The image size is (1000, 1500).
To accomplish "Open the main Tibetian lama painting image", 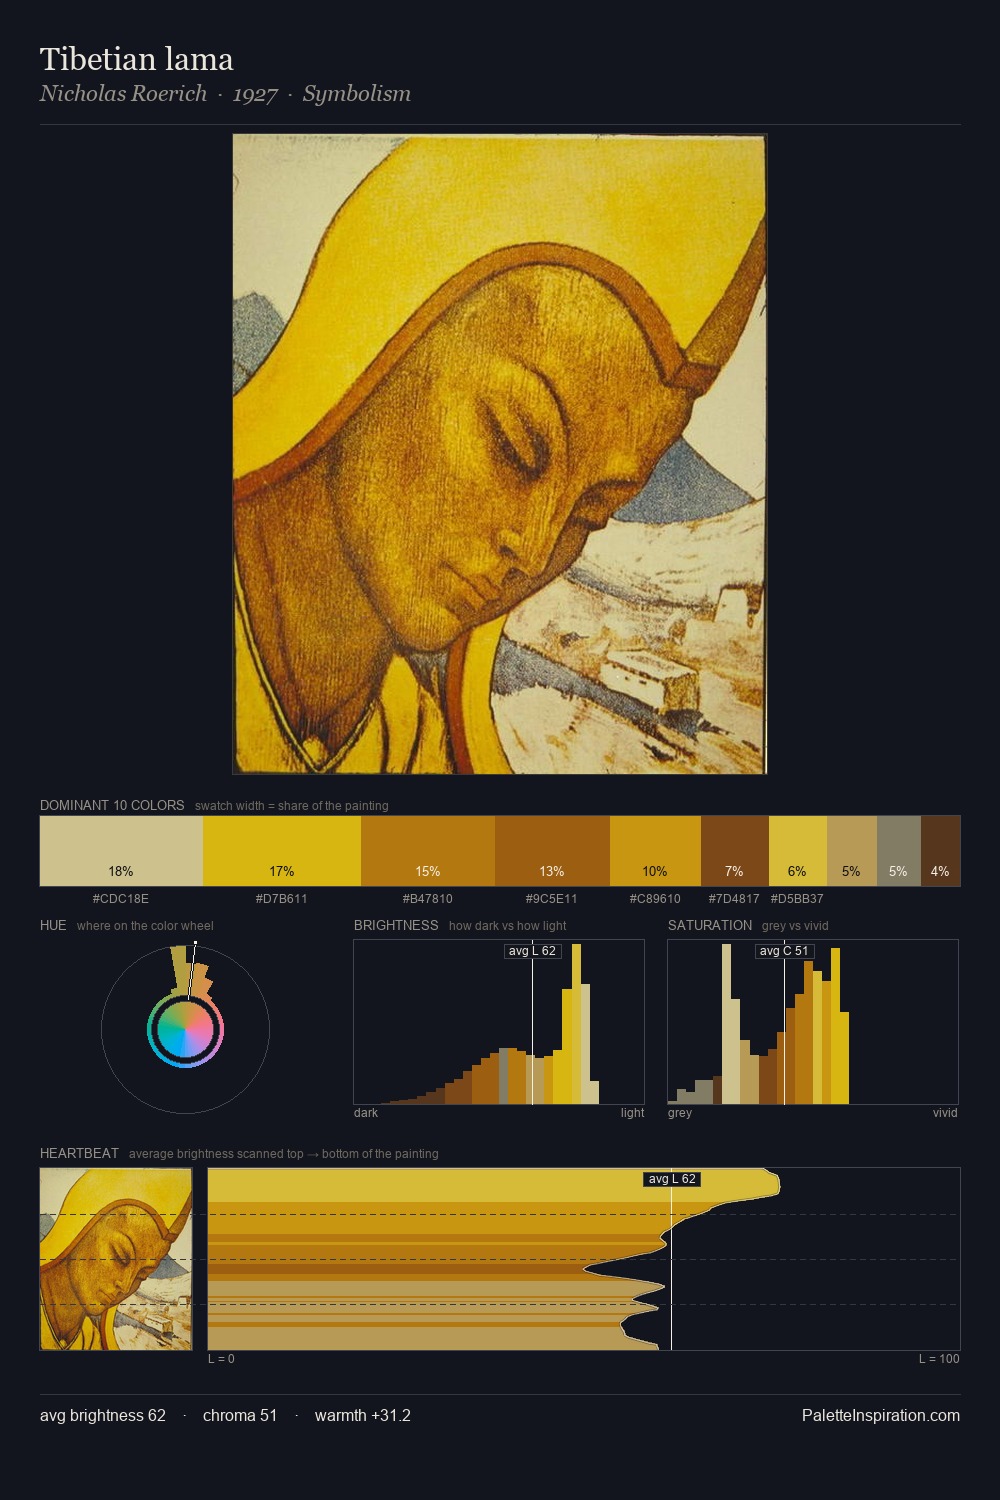I will (500, 454).
